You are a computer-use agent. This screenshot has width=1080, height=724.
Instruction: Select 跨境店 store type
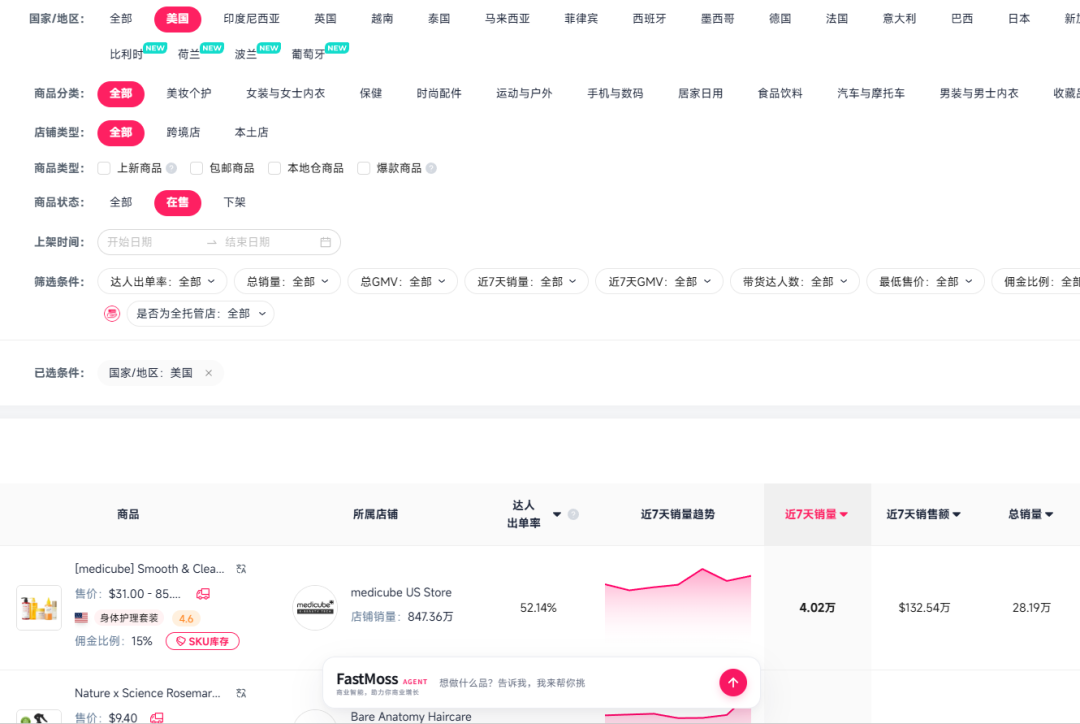point(183,132)
